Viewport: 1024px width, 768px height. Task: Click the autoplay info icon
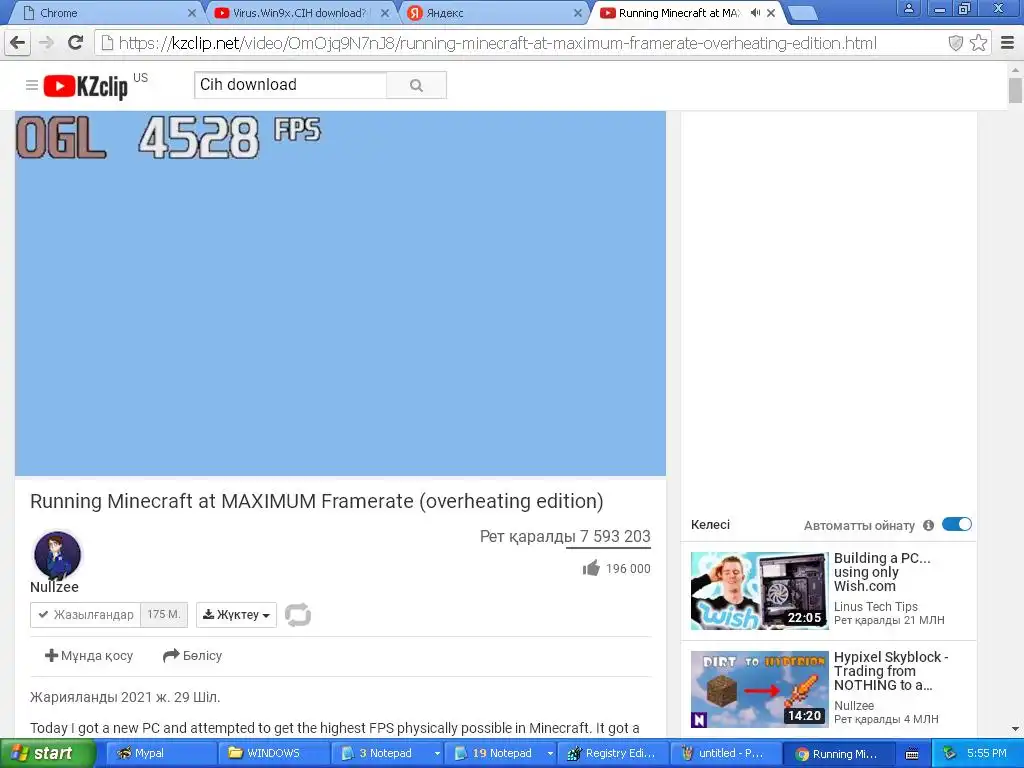coord(928,525)
